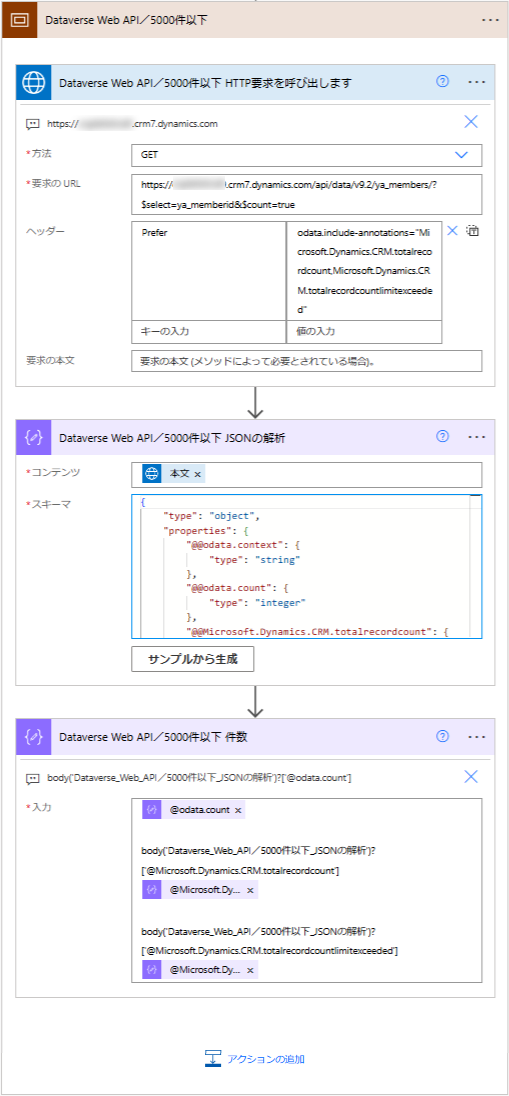Image resolution: width=509 pixels, height=1096 pixels.
Task: Remove the 本文 token from コンテンツ
Action: coord(197,475)
